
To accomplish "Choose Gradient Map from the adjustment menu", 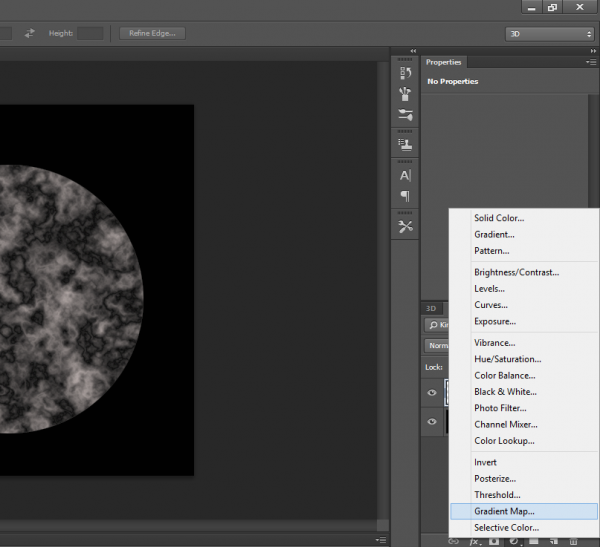I will tap(504, 511).
